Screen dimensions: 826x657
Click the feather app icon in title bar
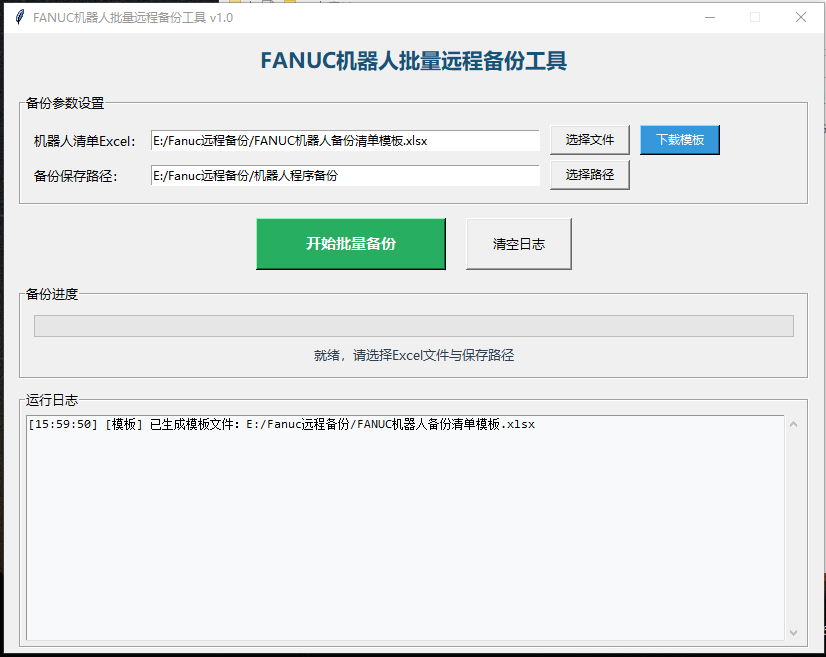click(20, 17)
